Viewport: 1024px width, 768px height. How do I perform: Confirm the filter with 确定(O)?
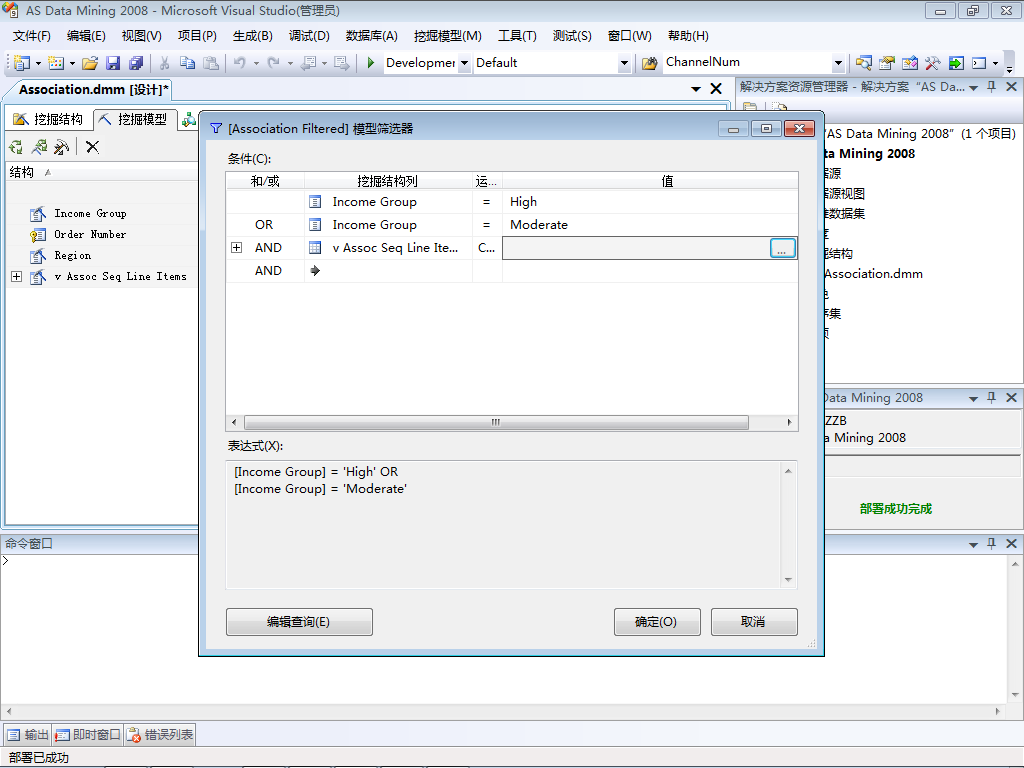[657, 622]
